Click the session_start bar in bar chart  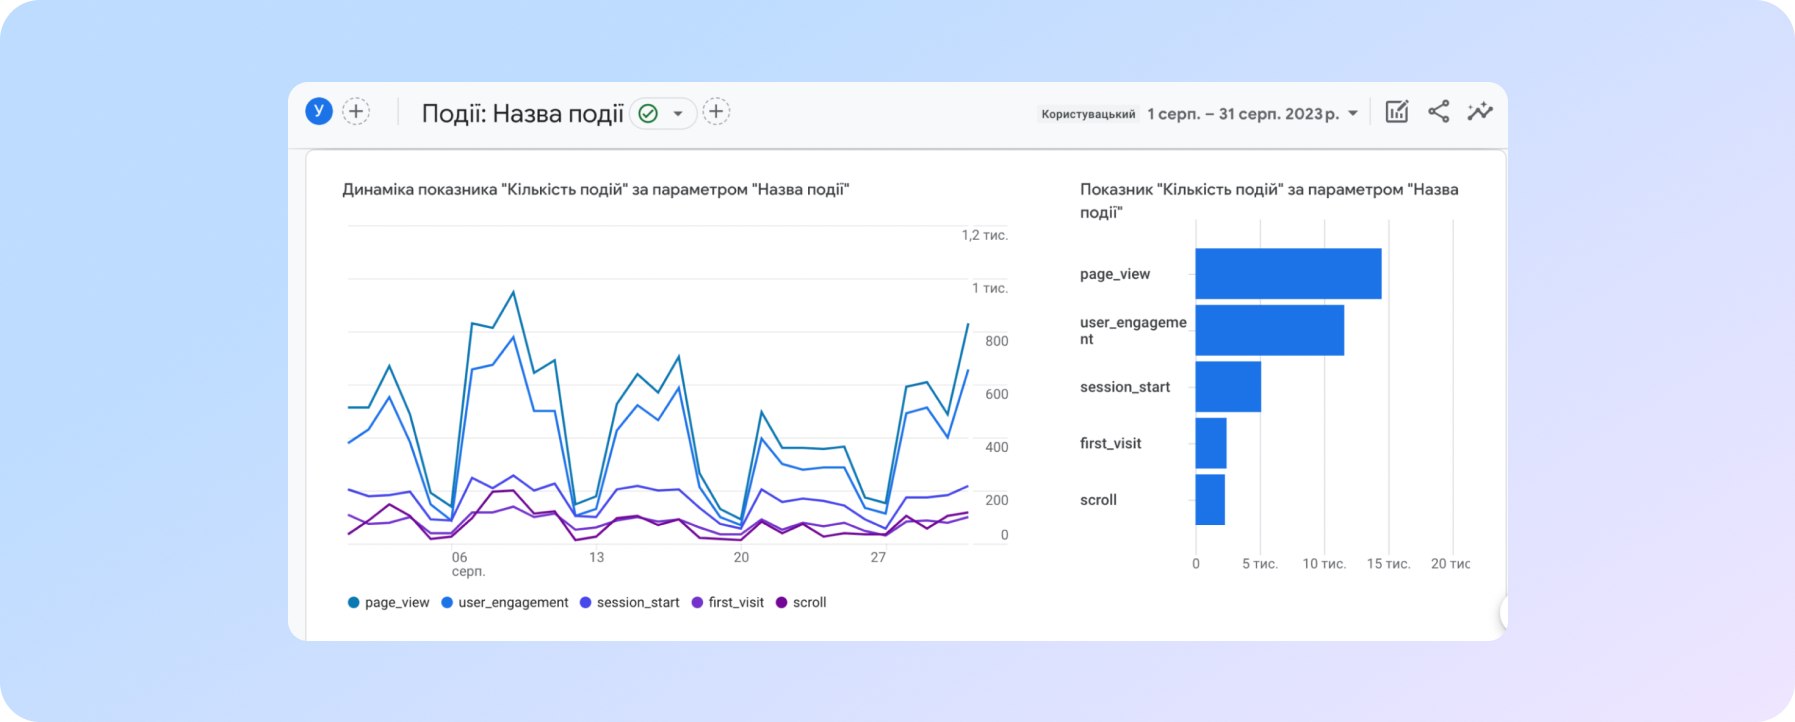(x=1228, y=387)
